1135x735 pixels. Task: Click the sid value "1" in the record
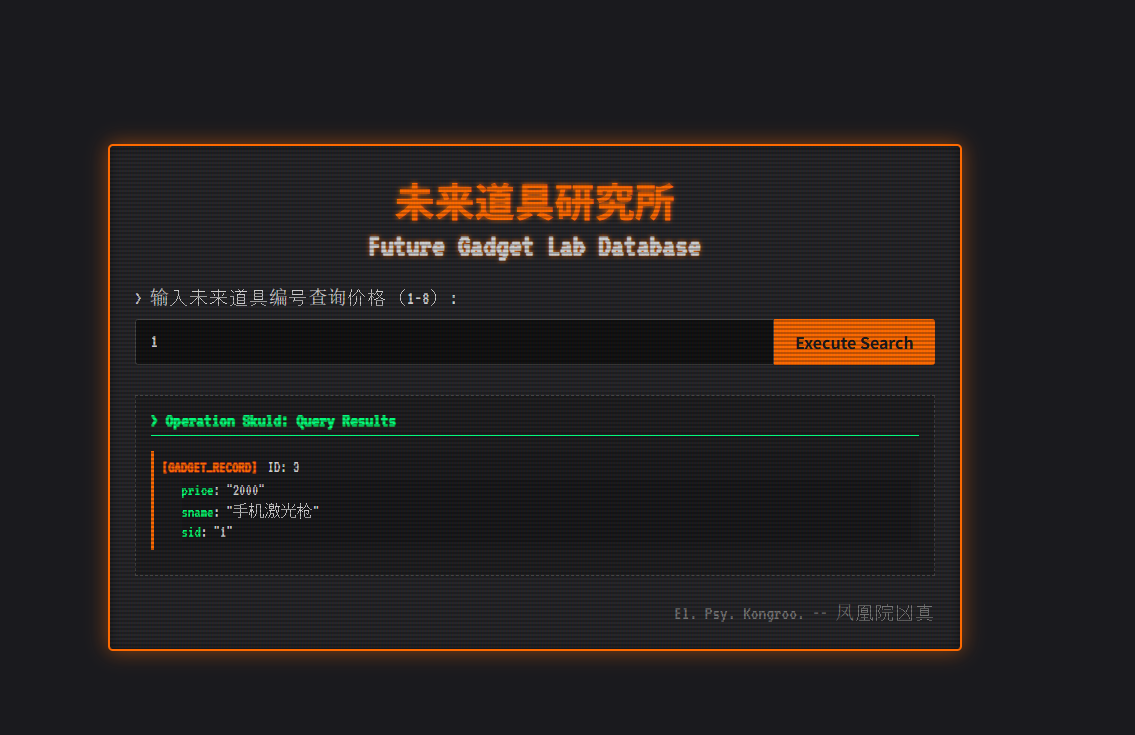click(223, 532)
